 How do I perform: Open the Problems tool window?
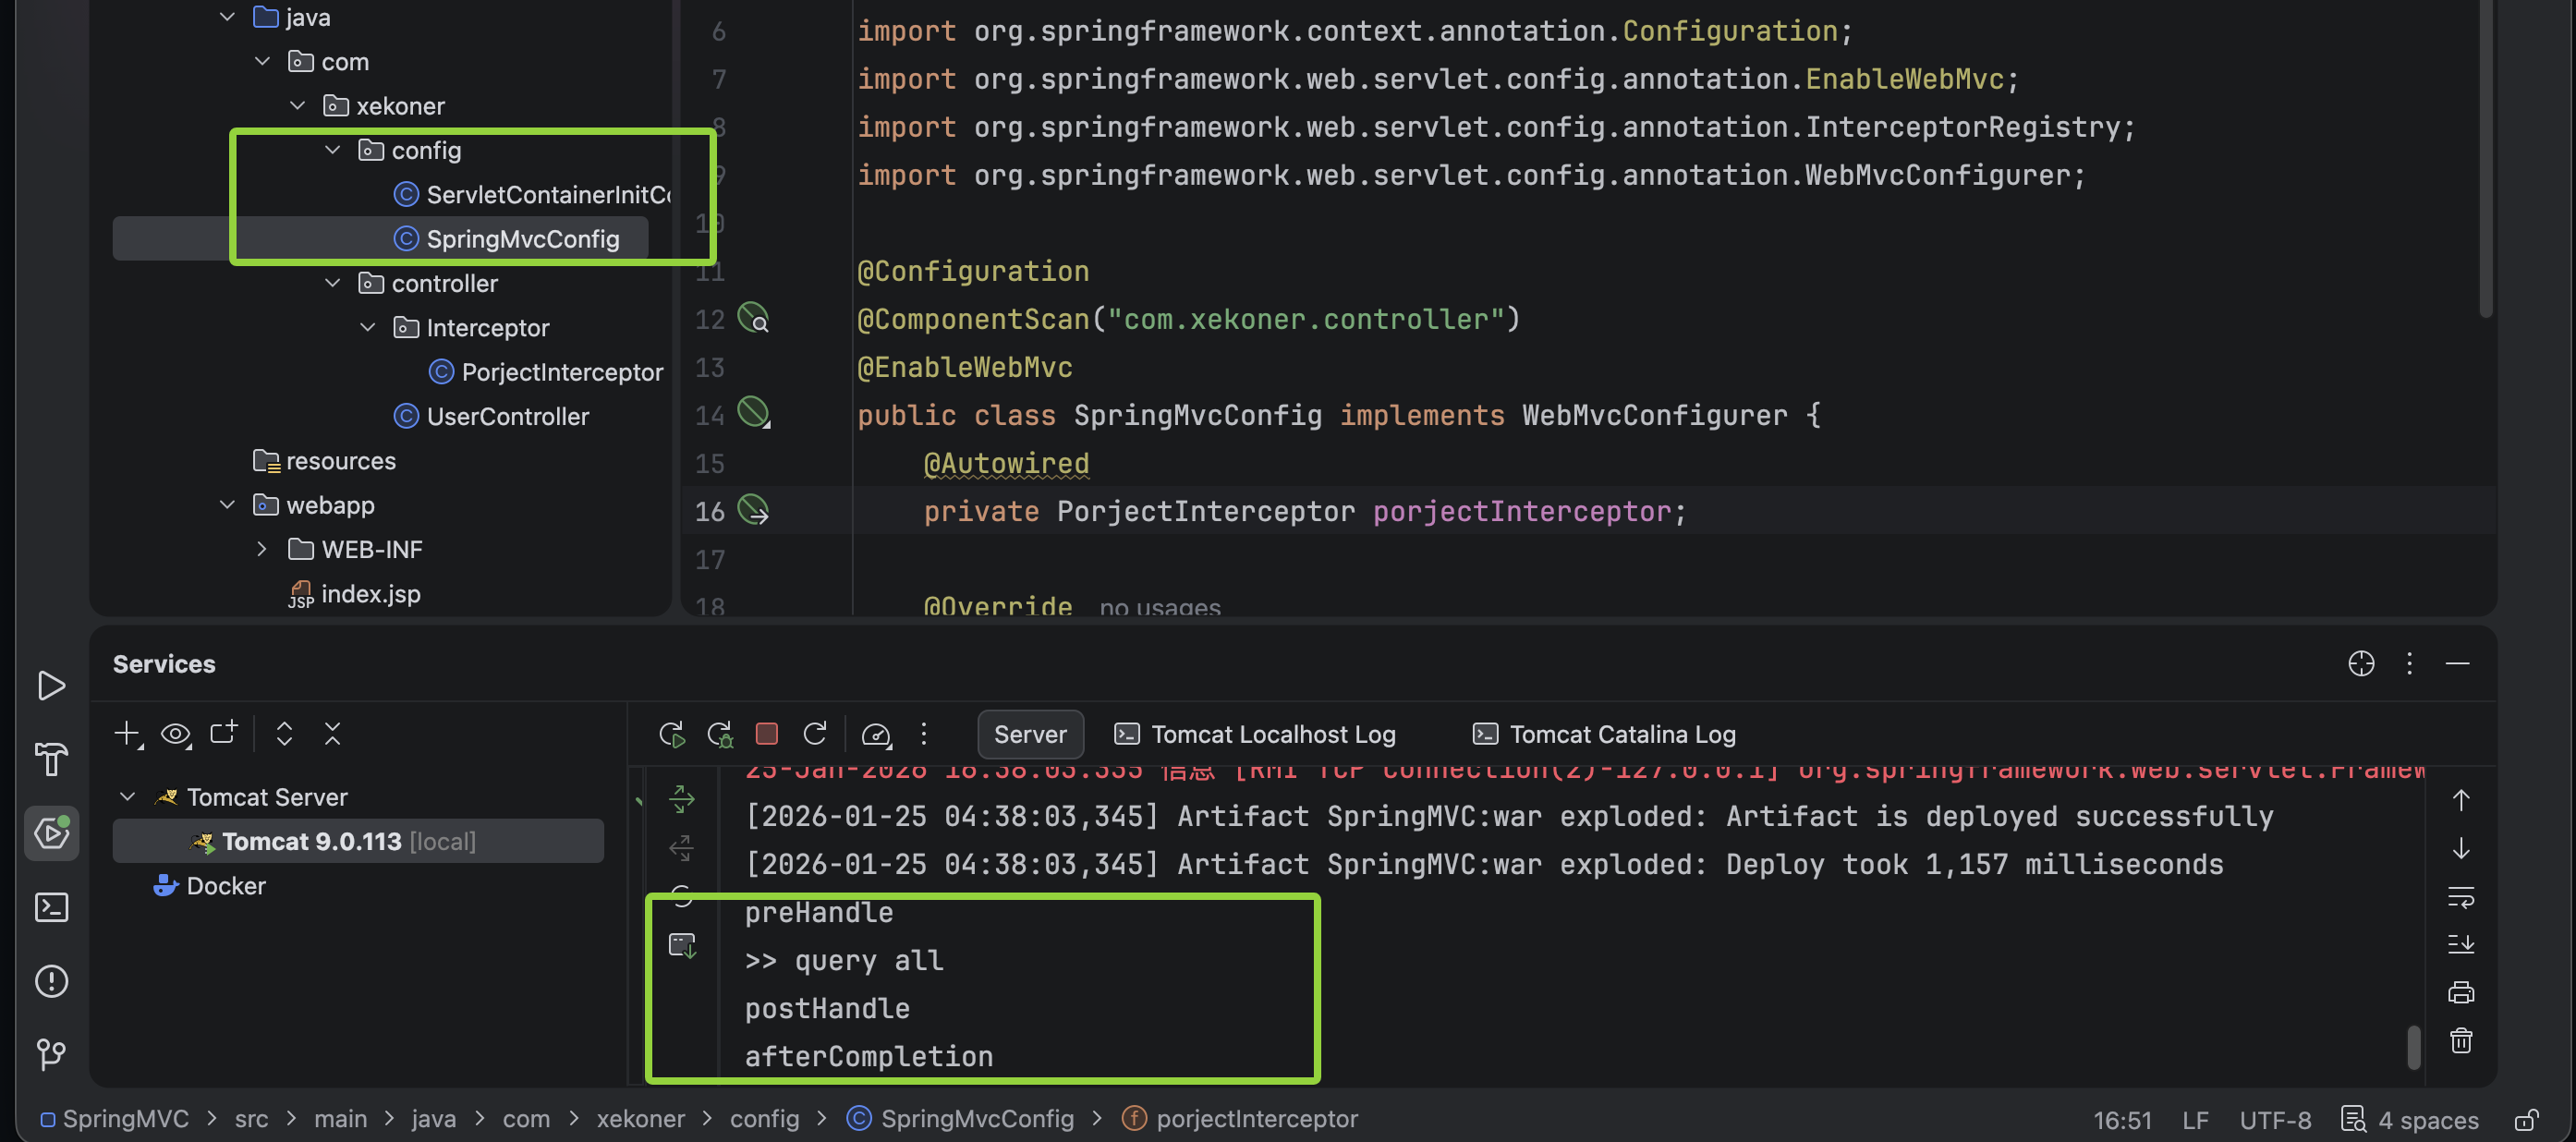coord(52,981)
